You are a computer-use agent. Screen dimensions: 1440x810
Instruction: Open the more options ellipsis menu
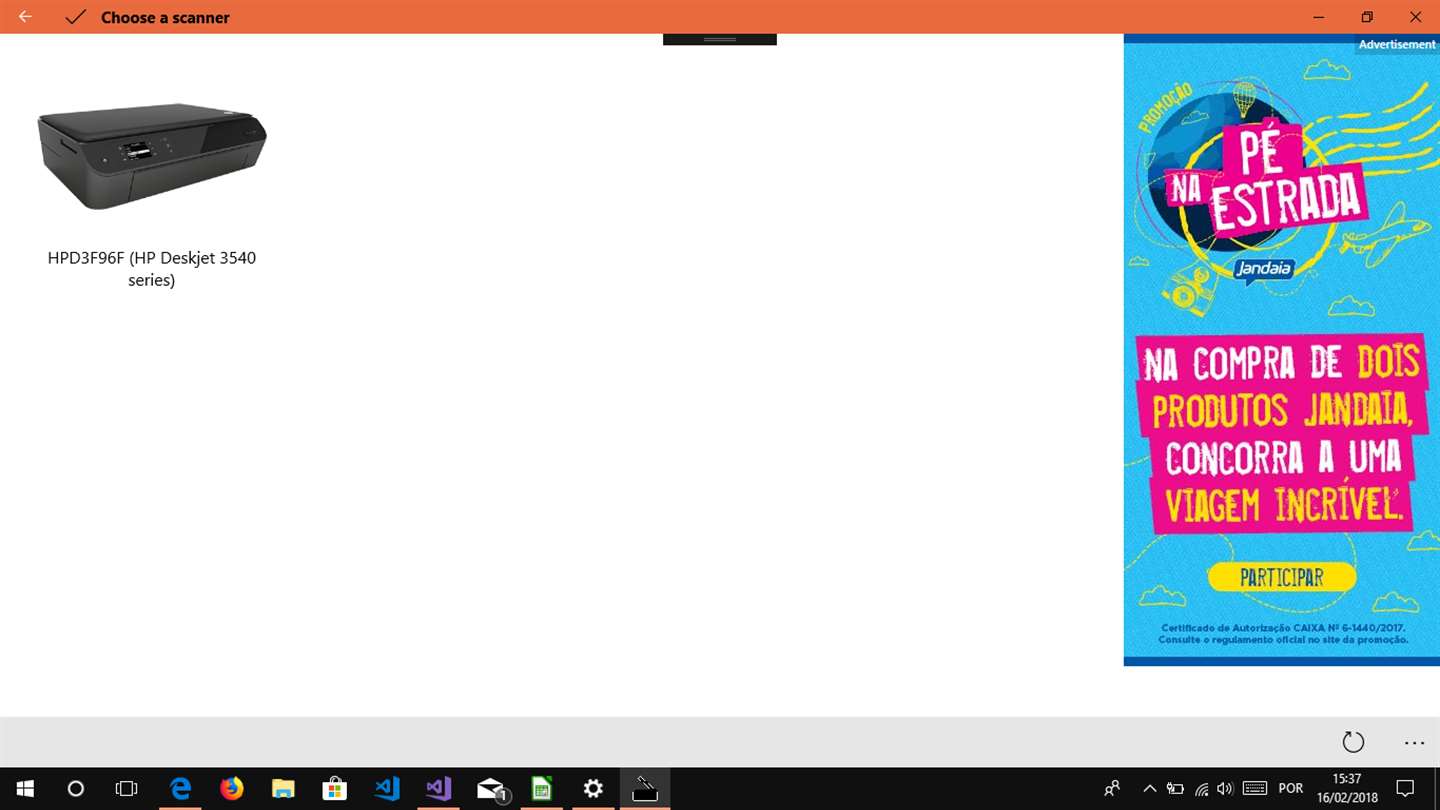(1414, 742)
